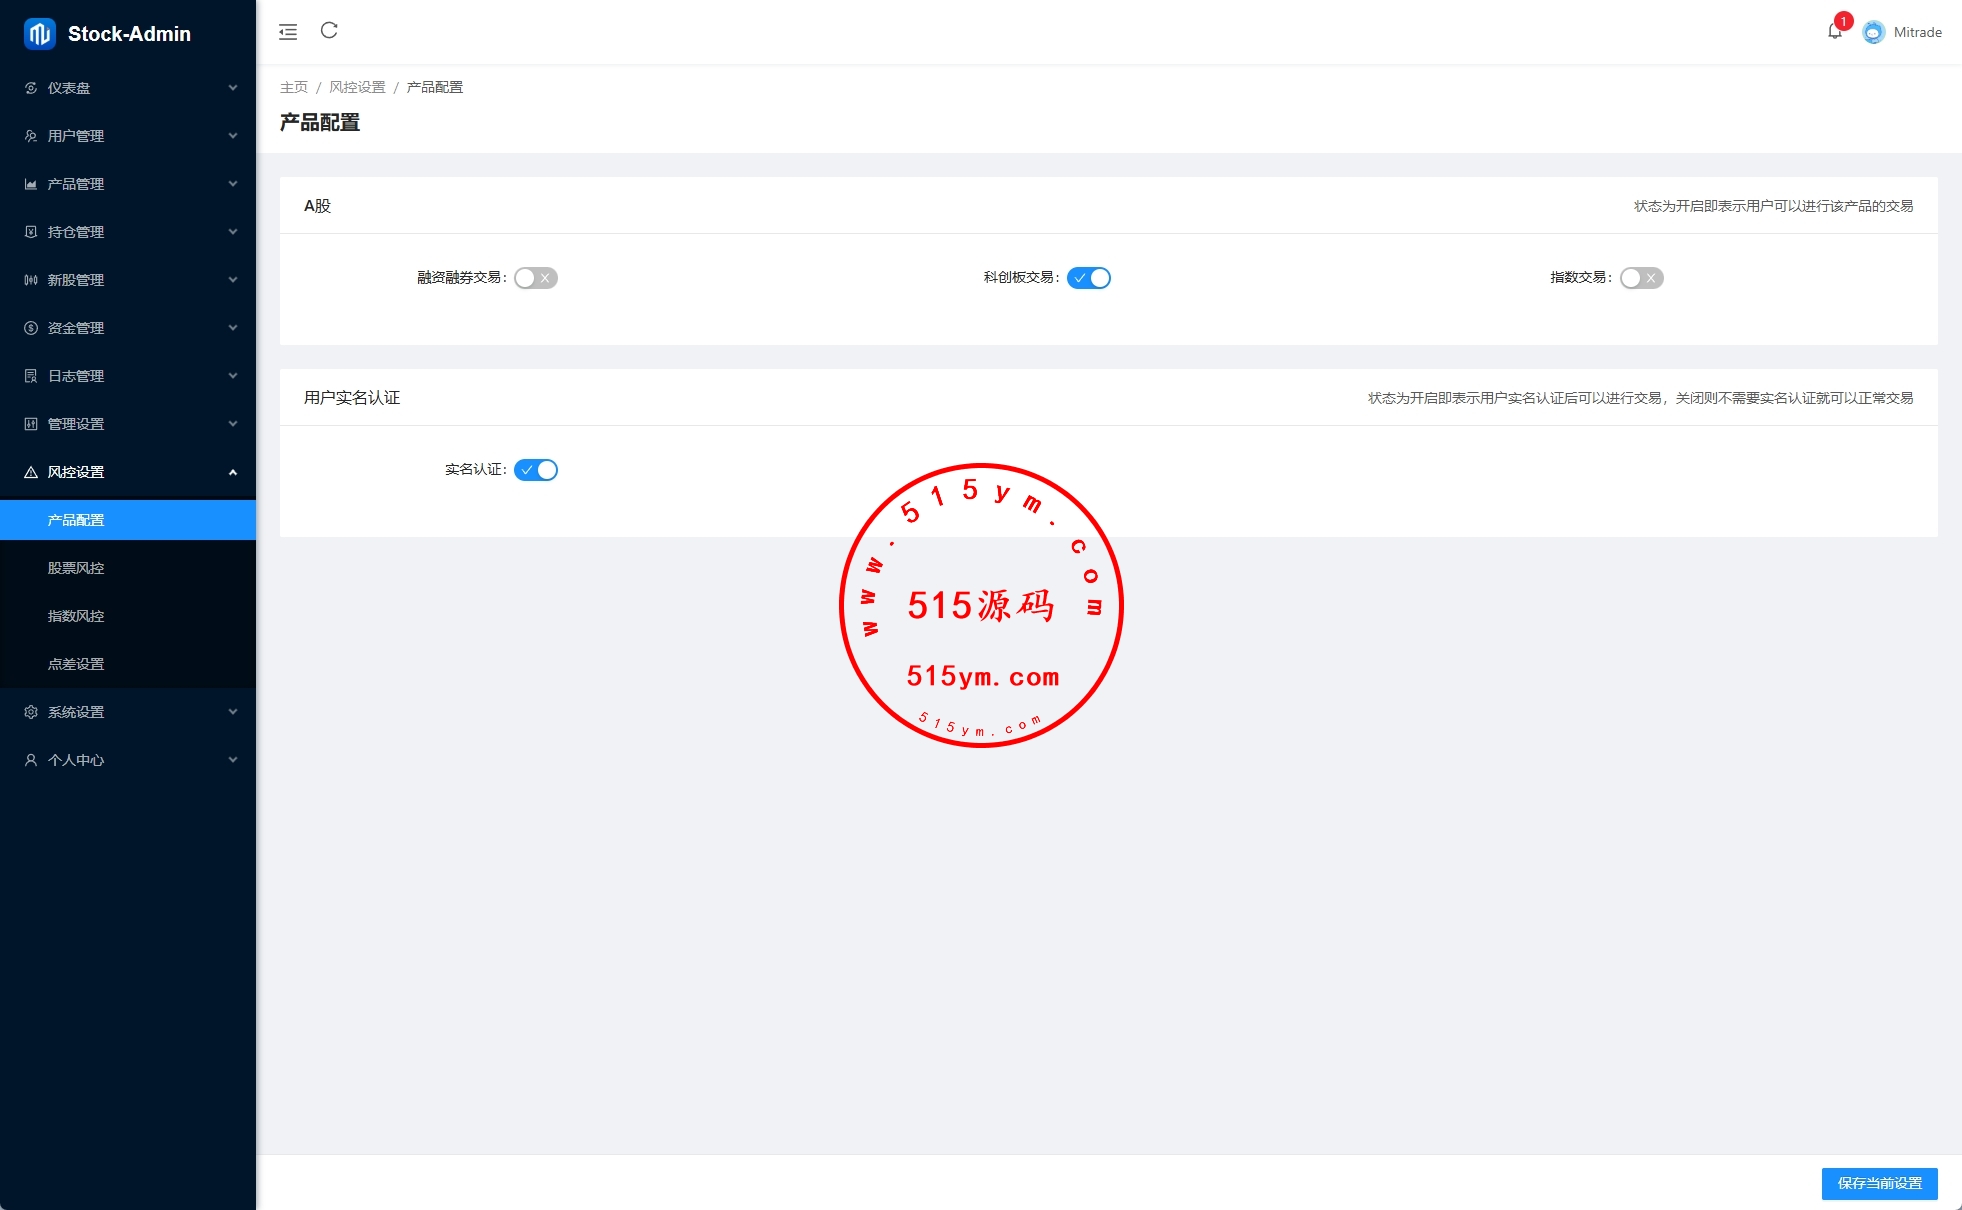The image size is (1962, 1210).
Task: Click the page refresh icon
Action: [329, 31]
